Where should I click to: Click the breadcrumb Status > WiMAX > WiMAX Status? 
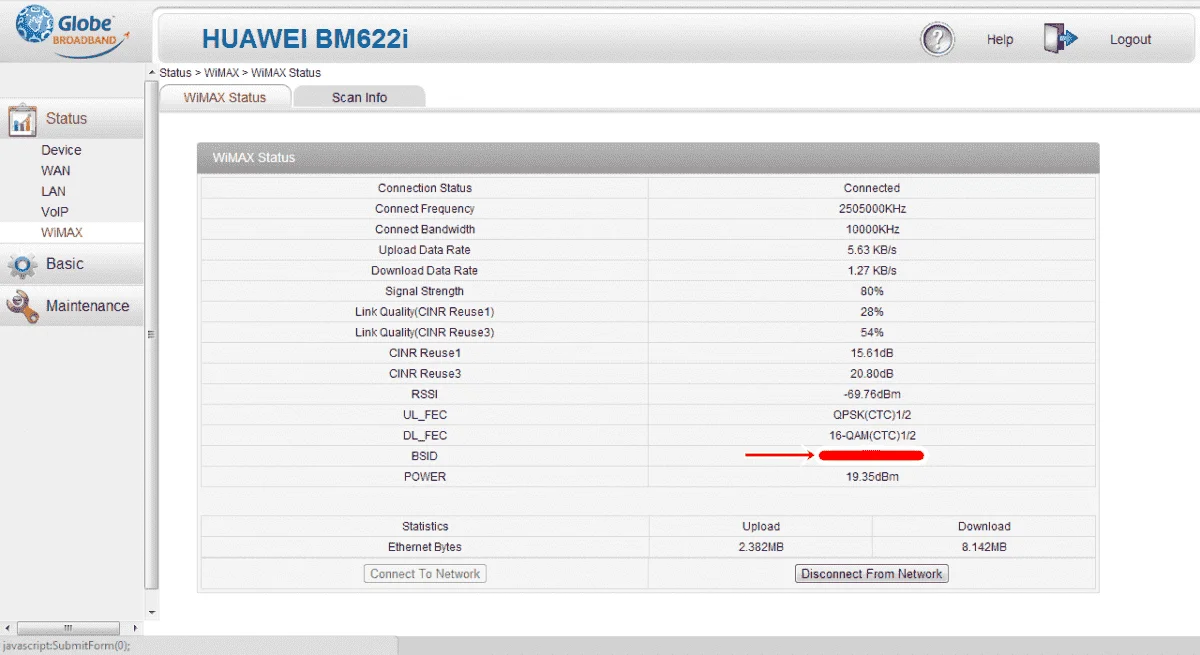click(x=240, y=73)
